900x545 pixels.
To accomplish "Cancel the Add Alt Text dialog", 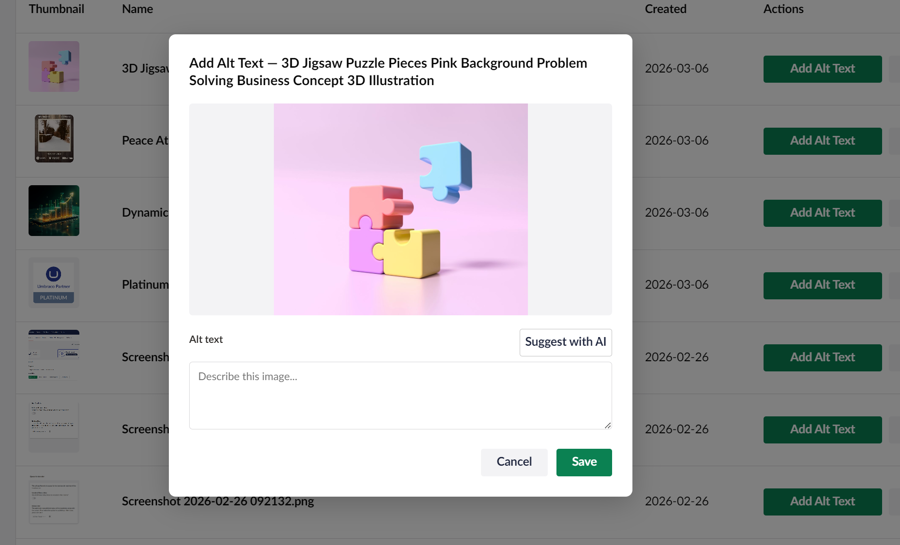I will (514, 462).
